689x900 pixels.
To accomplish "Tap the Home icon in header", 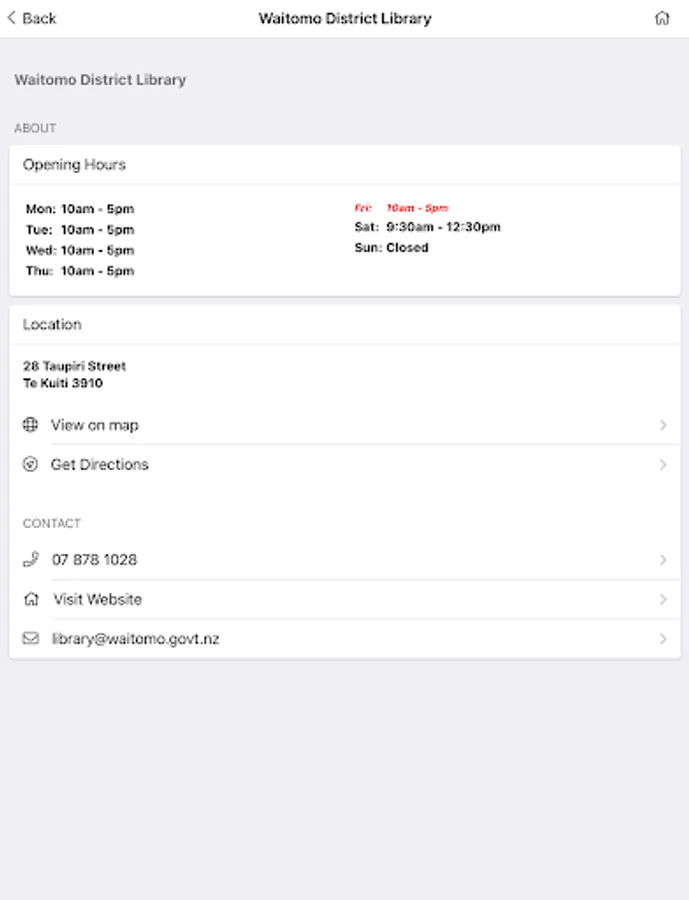I will click(661, 18).
